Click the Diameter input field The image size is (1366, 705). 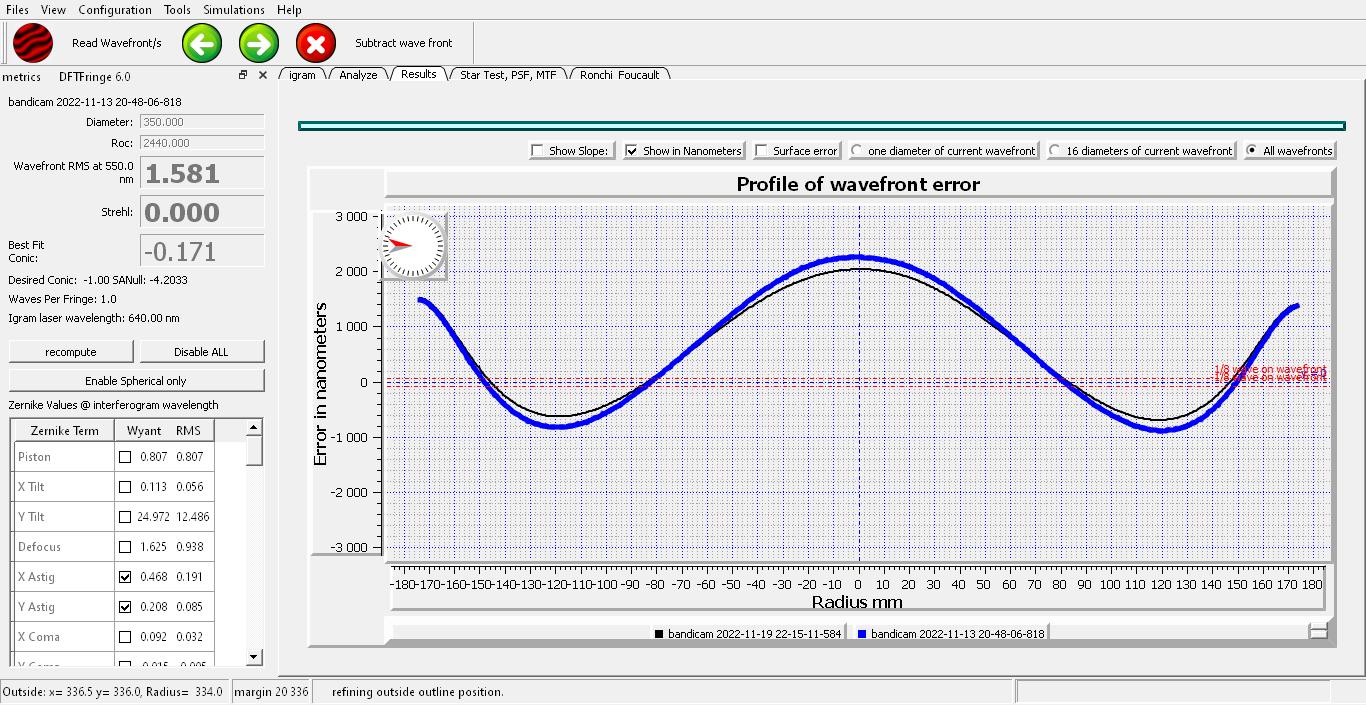tap(201, 122)
